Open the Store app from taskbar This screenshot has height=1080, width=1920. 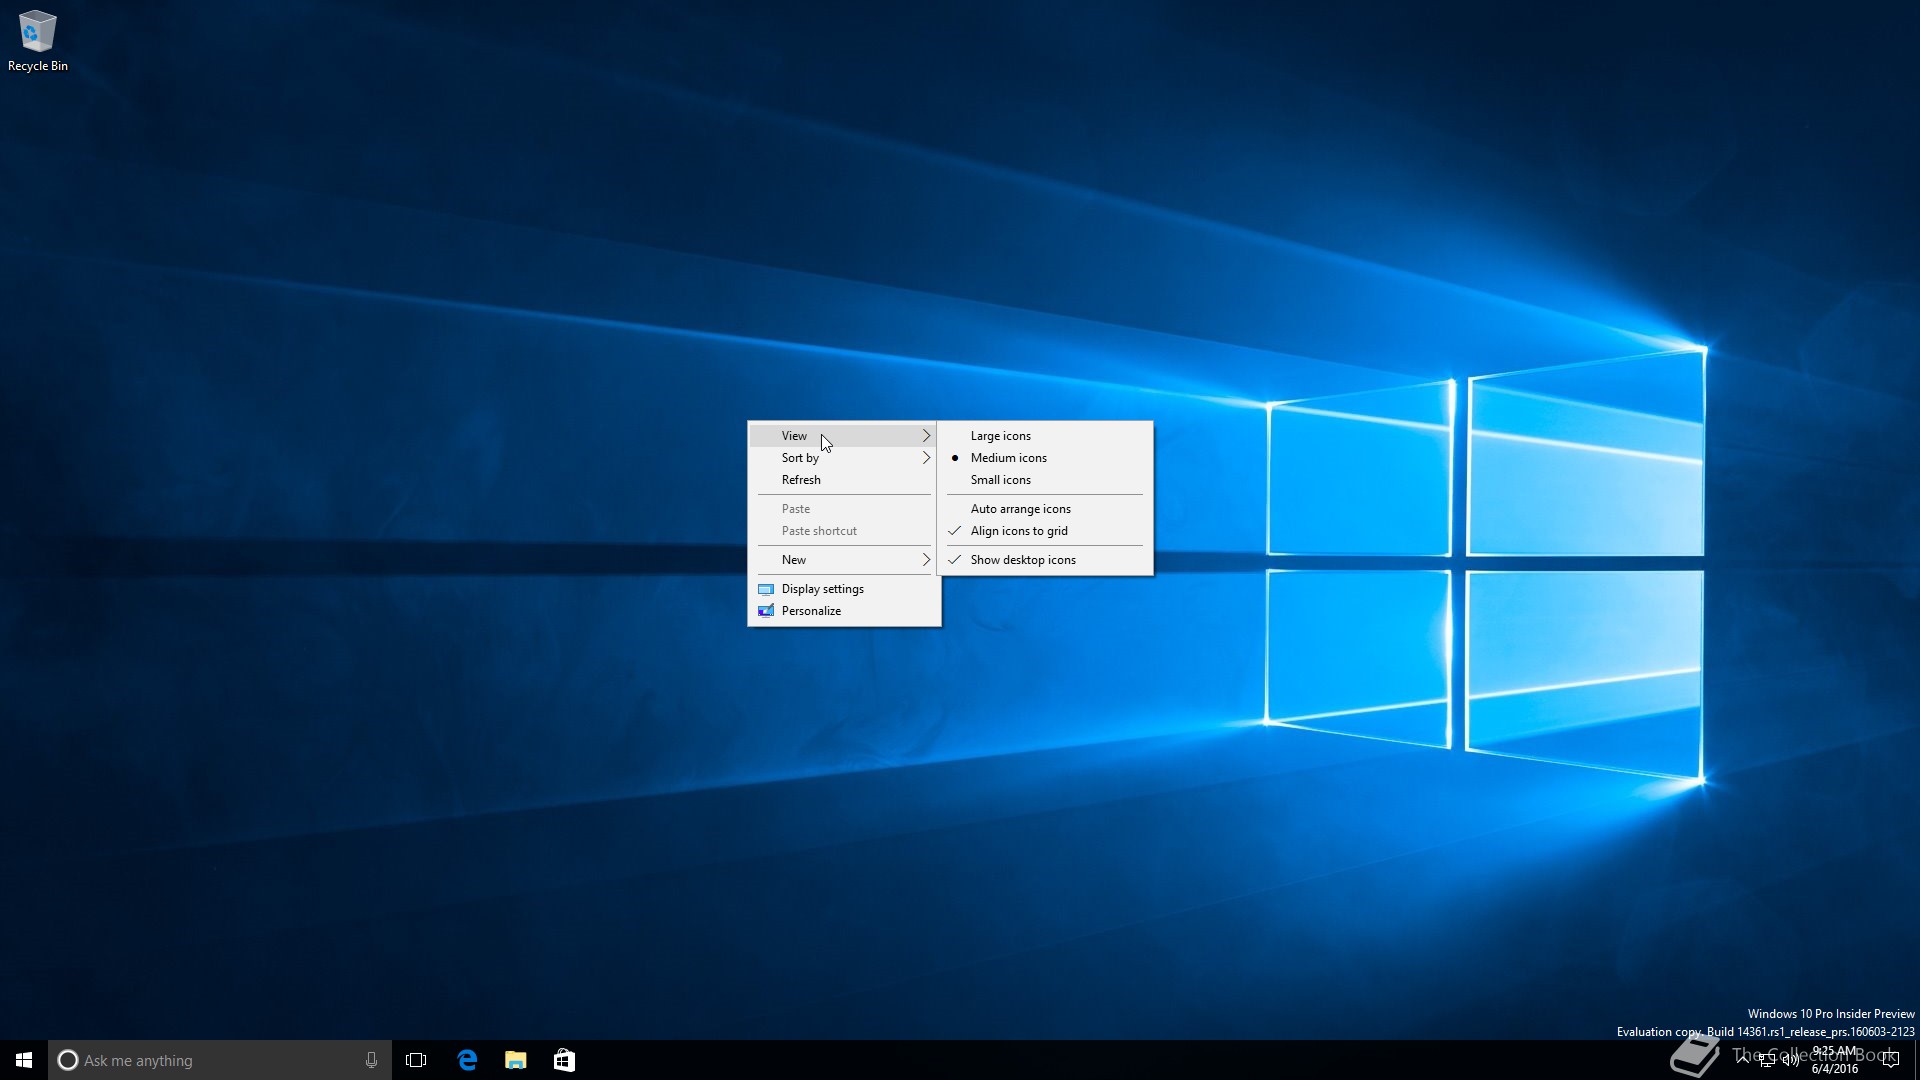click(x=564, y=1060)
